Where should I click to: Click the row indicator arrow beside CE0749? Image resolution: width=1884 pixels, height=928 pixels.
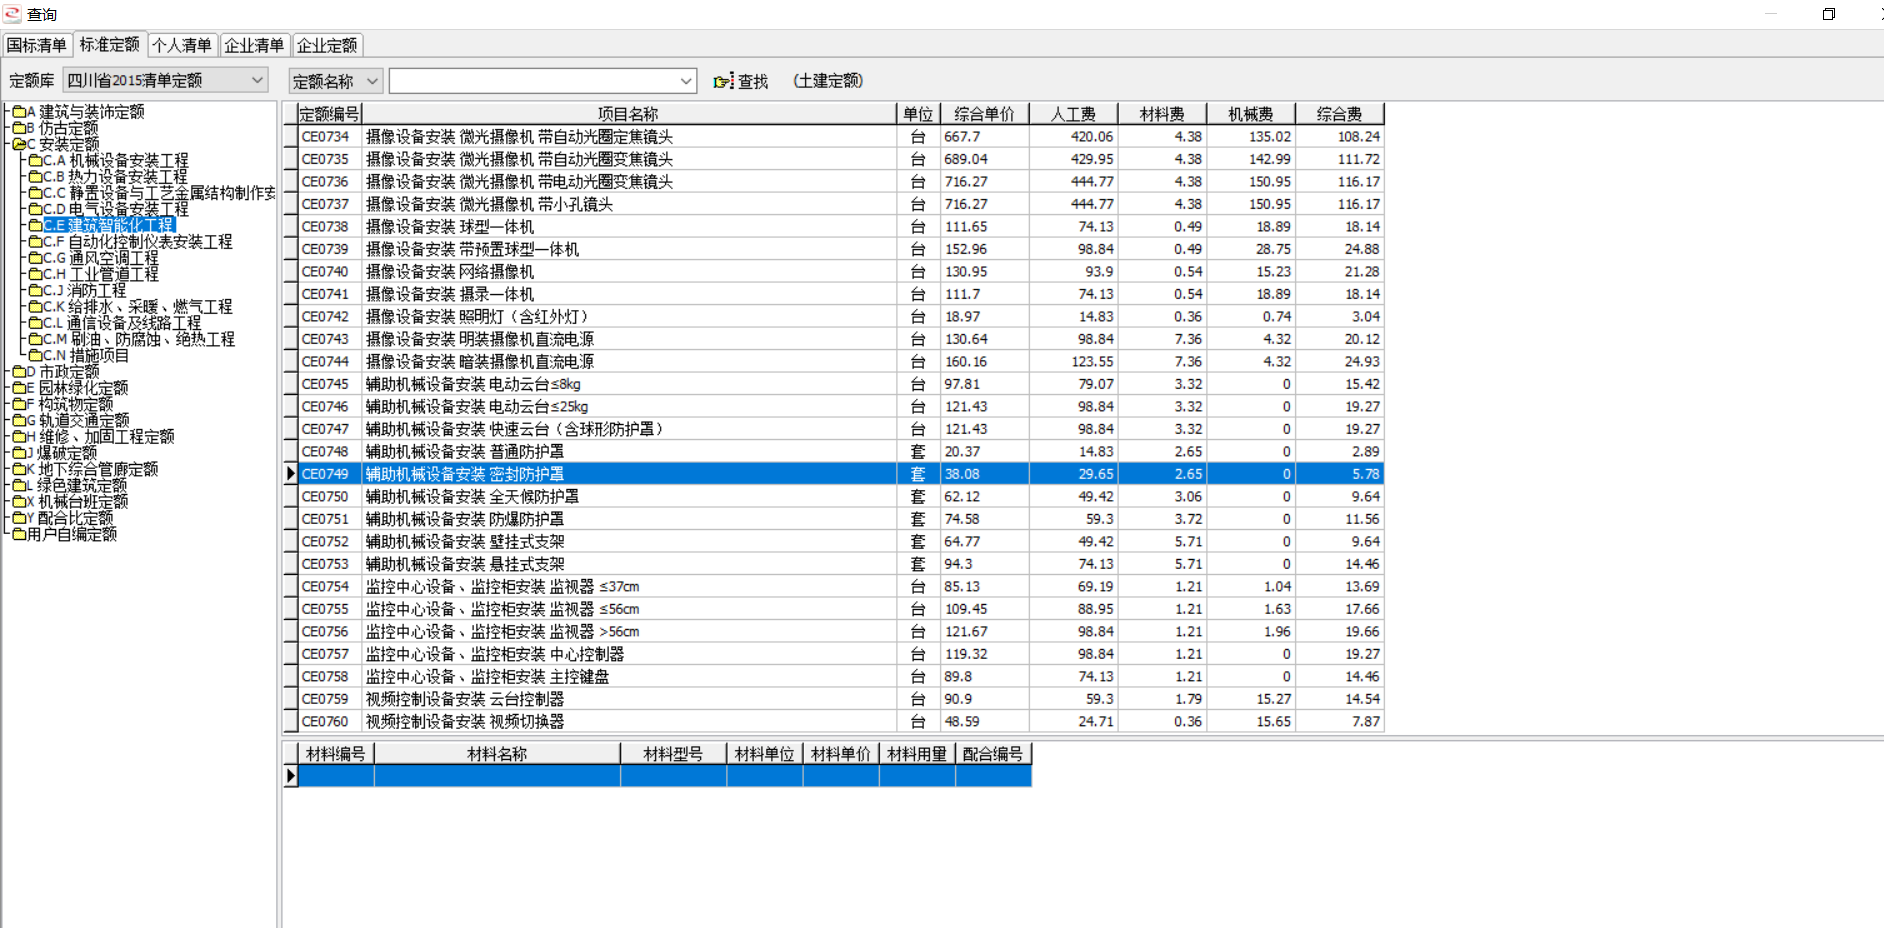coord(291,474)
